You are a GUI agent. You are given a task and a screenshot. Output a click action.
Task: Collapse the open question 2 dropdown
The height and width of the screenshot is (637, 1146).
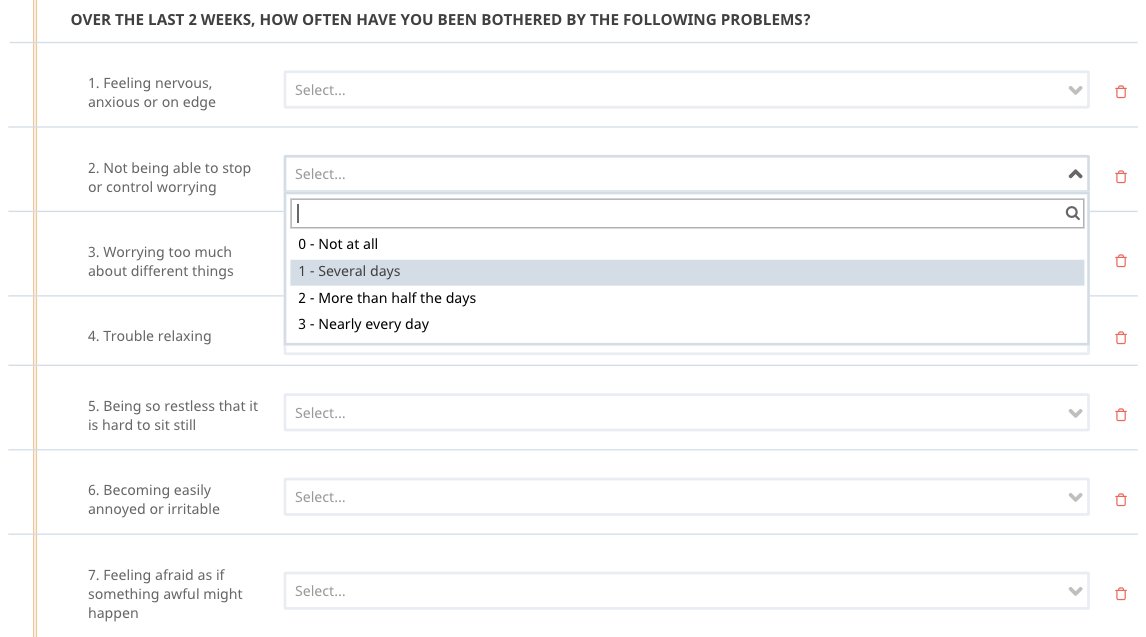click(1075, 174)
